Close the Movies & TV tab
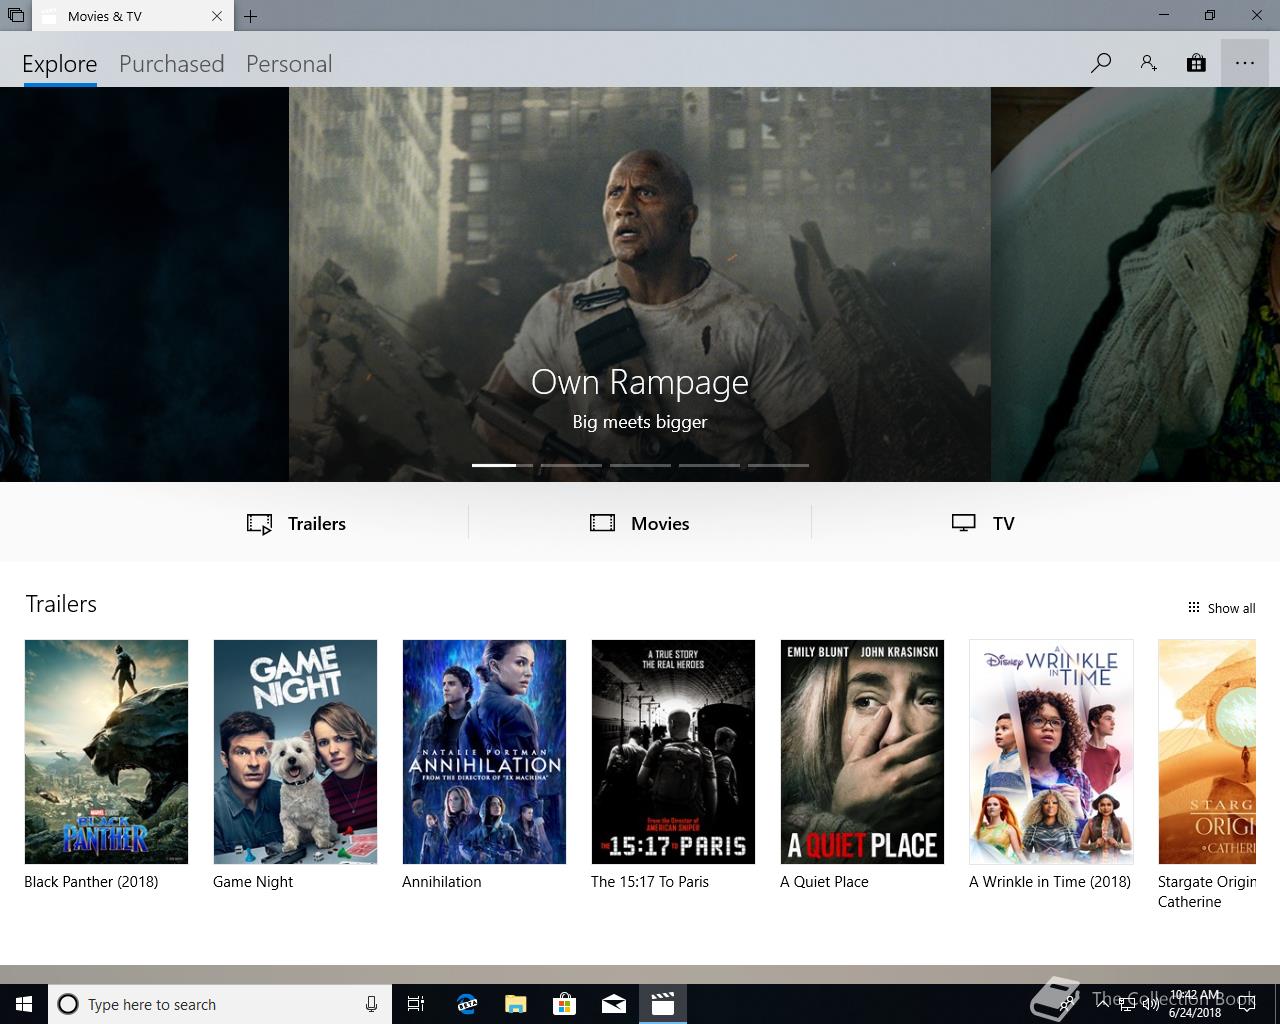The image size is (1280, 1024). [217, 16]
